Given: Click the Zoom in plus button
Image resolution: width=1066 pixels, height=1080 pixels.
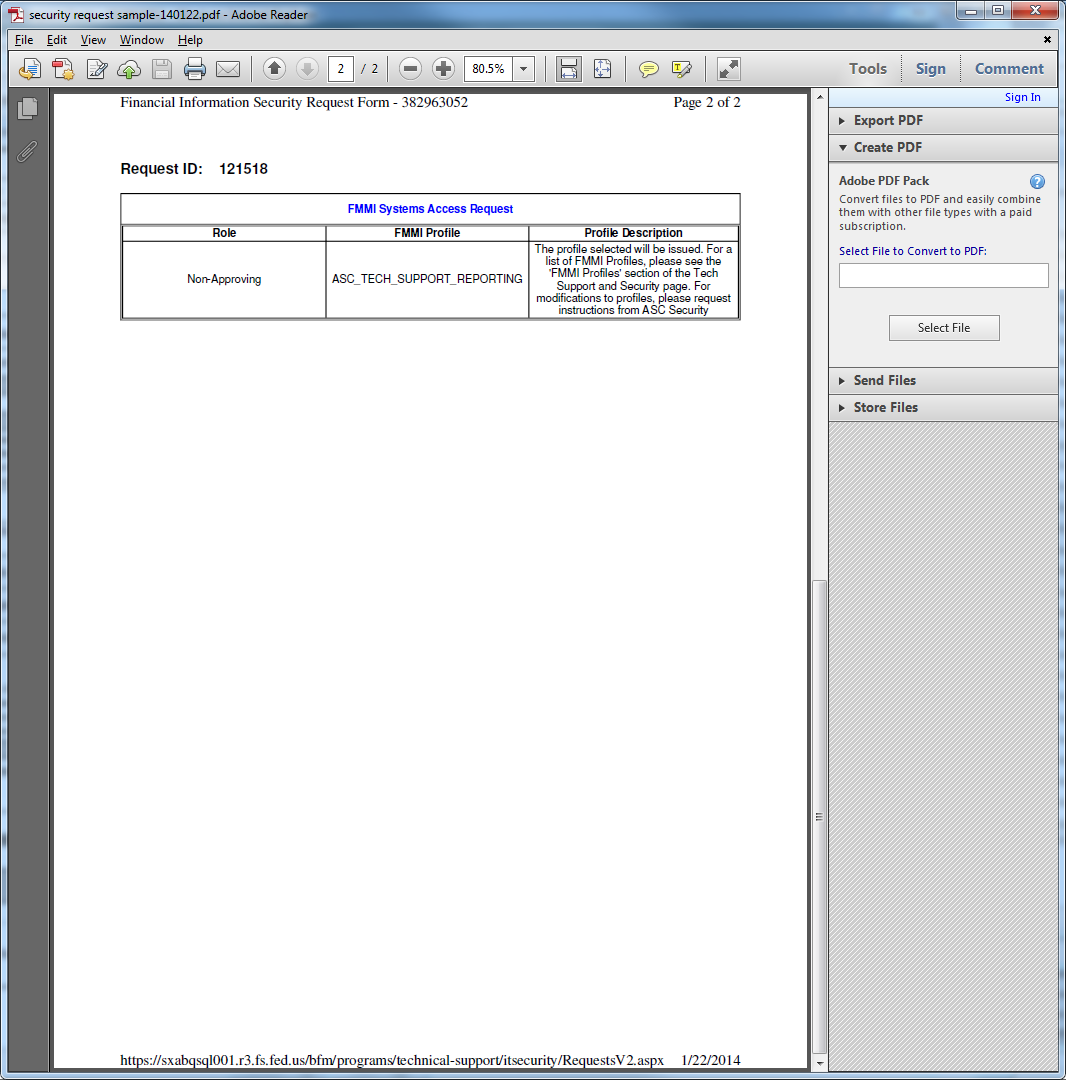Looking at the screenshot, I should (443, 69).
